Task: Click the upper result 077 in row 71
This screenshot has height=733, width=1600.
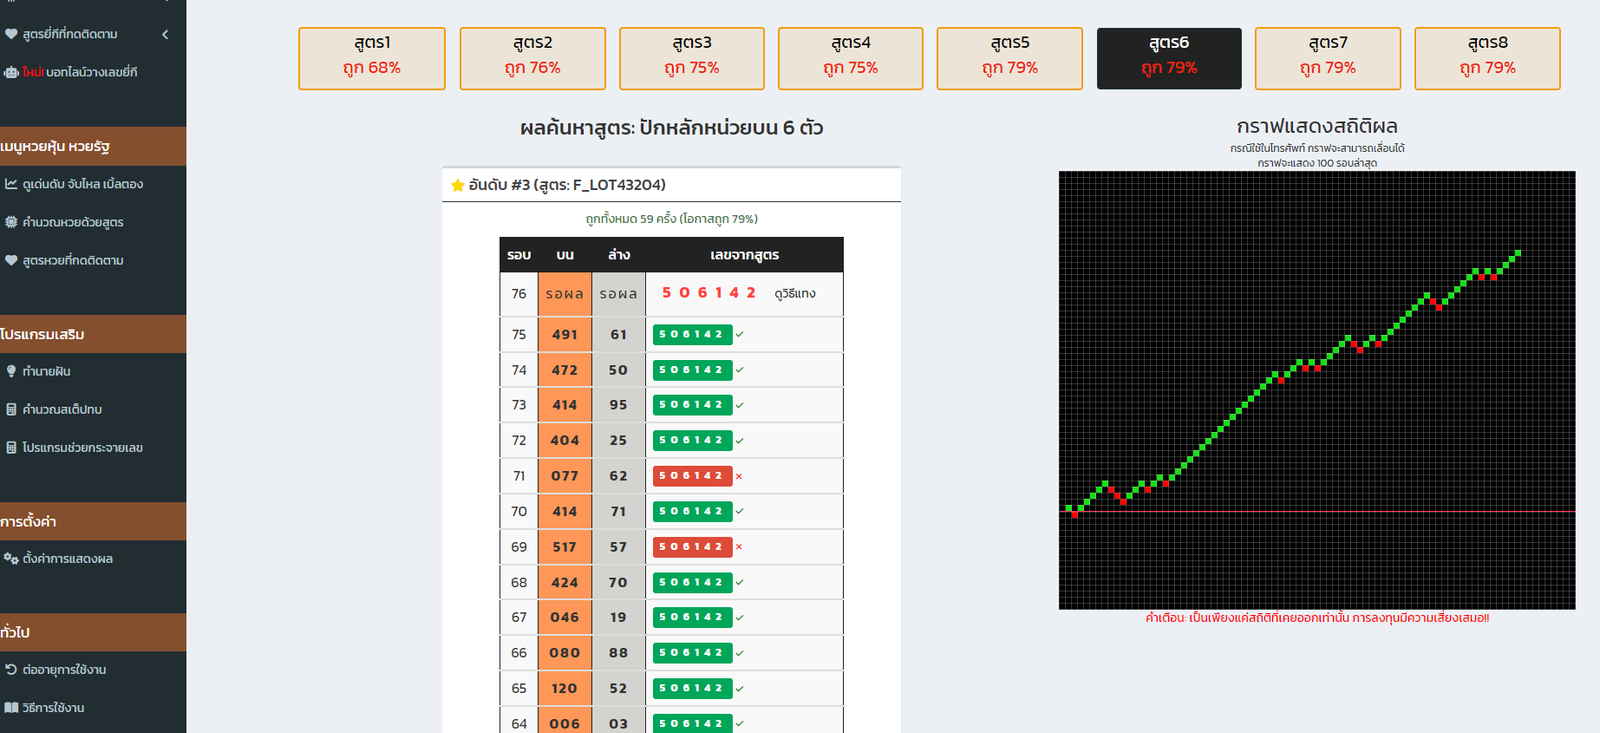Action: coord(565,476)
